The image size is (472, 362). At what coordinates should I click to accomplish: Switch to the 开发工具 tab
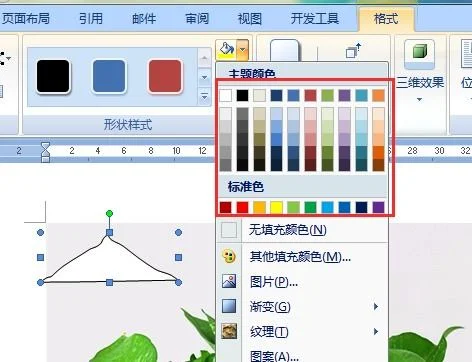315,18
